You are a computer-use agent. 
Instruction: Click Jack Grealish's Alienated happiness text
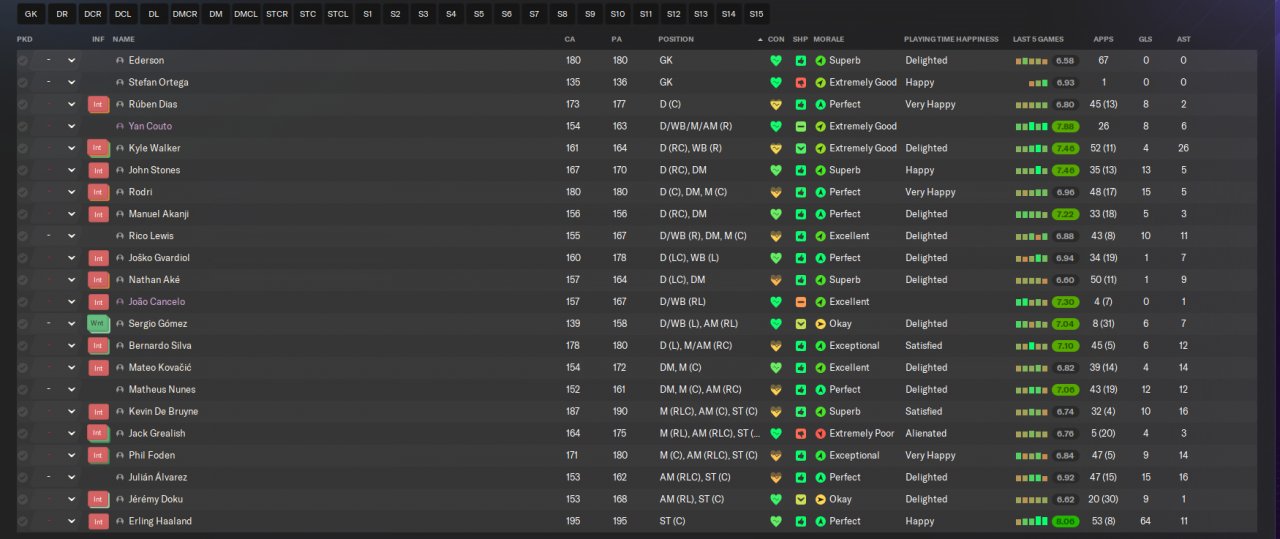click(926, 433)
